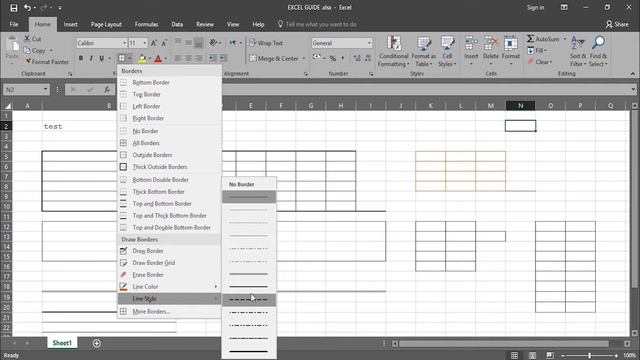Screen dimensions: 640x360
Task: Expand the Line Color submenu
Action: [x=169, y=287]
